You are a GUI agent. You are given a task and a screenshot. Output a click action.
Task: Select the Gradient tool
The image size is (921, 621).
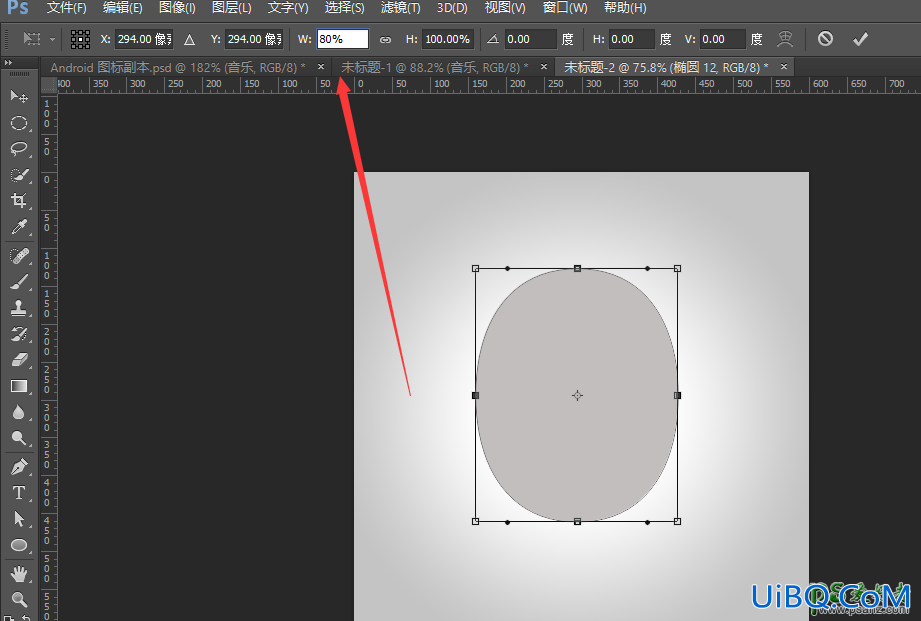pos(19,386)
